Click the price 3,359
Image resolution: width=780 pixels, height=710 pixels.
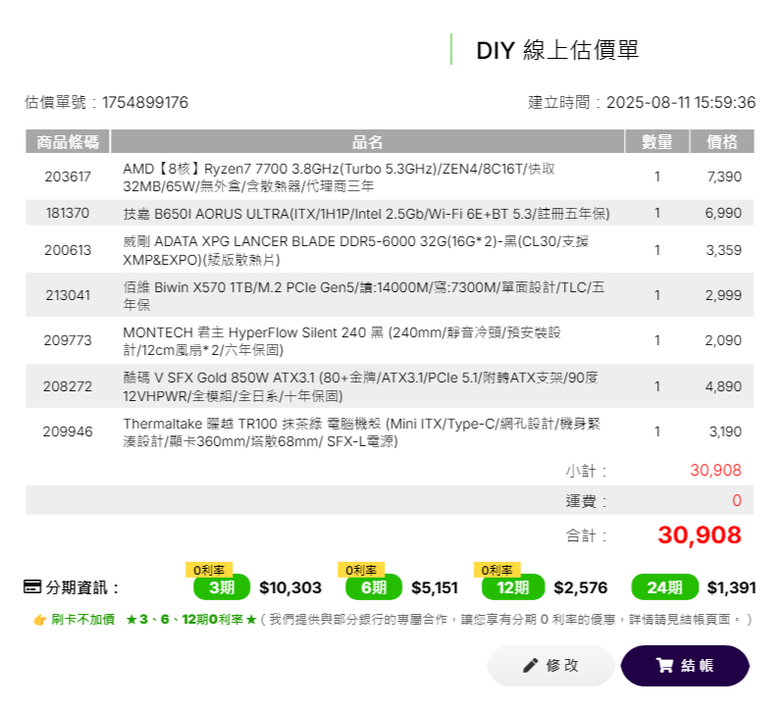point(724,250)
